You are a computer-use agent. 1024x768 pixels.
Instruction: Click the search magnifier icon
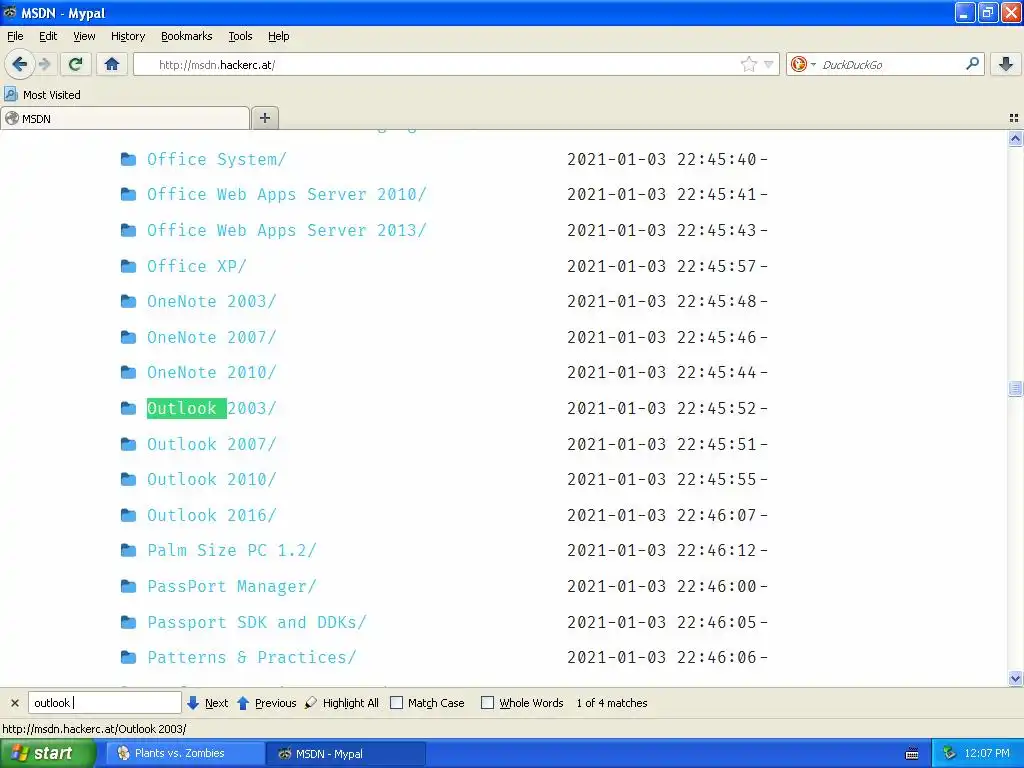[972, 64]
